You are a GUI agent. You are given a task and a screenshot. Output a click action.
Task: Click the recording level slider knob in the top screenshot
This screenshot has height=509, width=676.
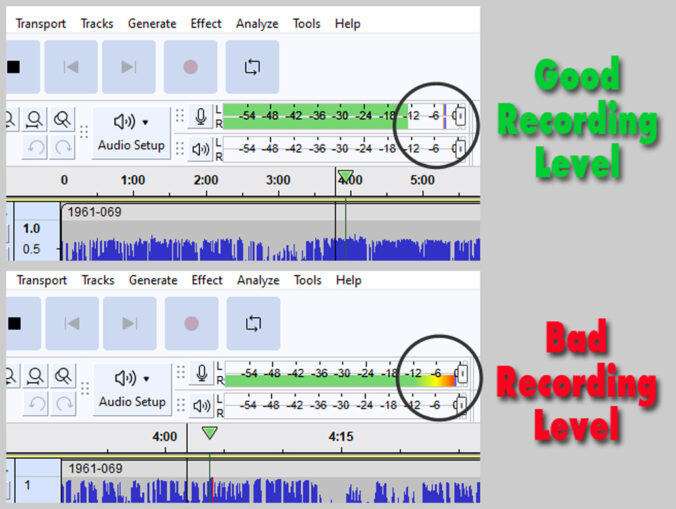tap(461, 116)
